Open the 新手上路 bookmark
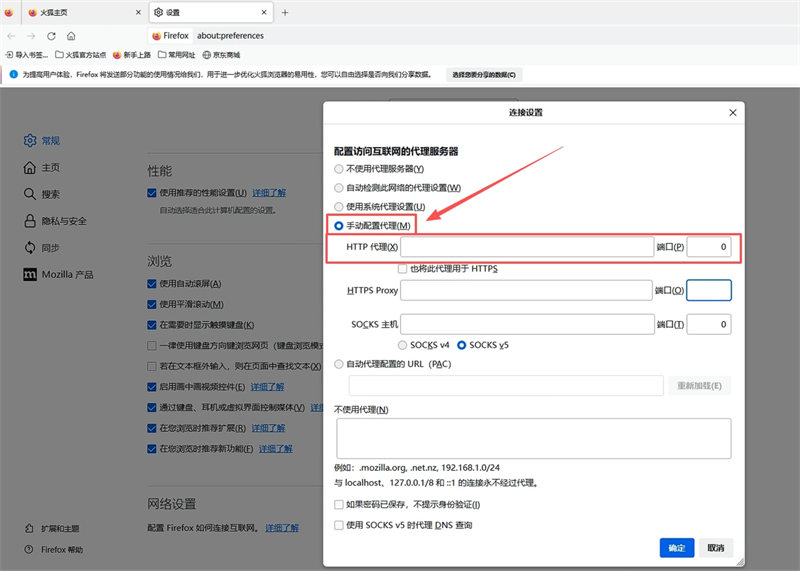The height and width of the screenshot is (571, 800). [132, 55]
